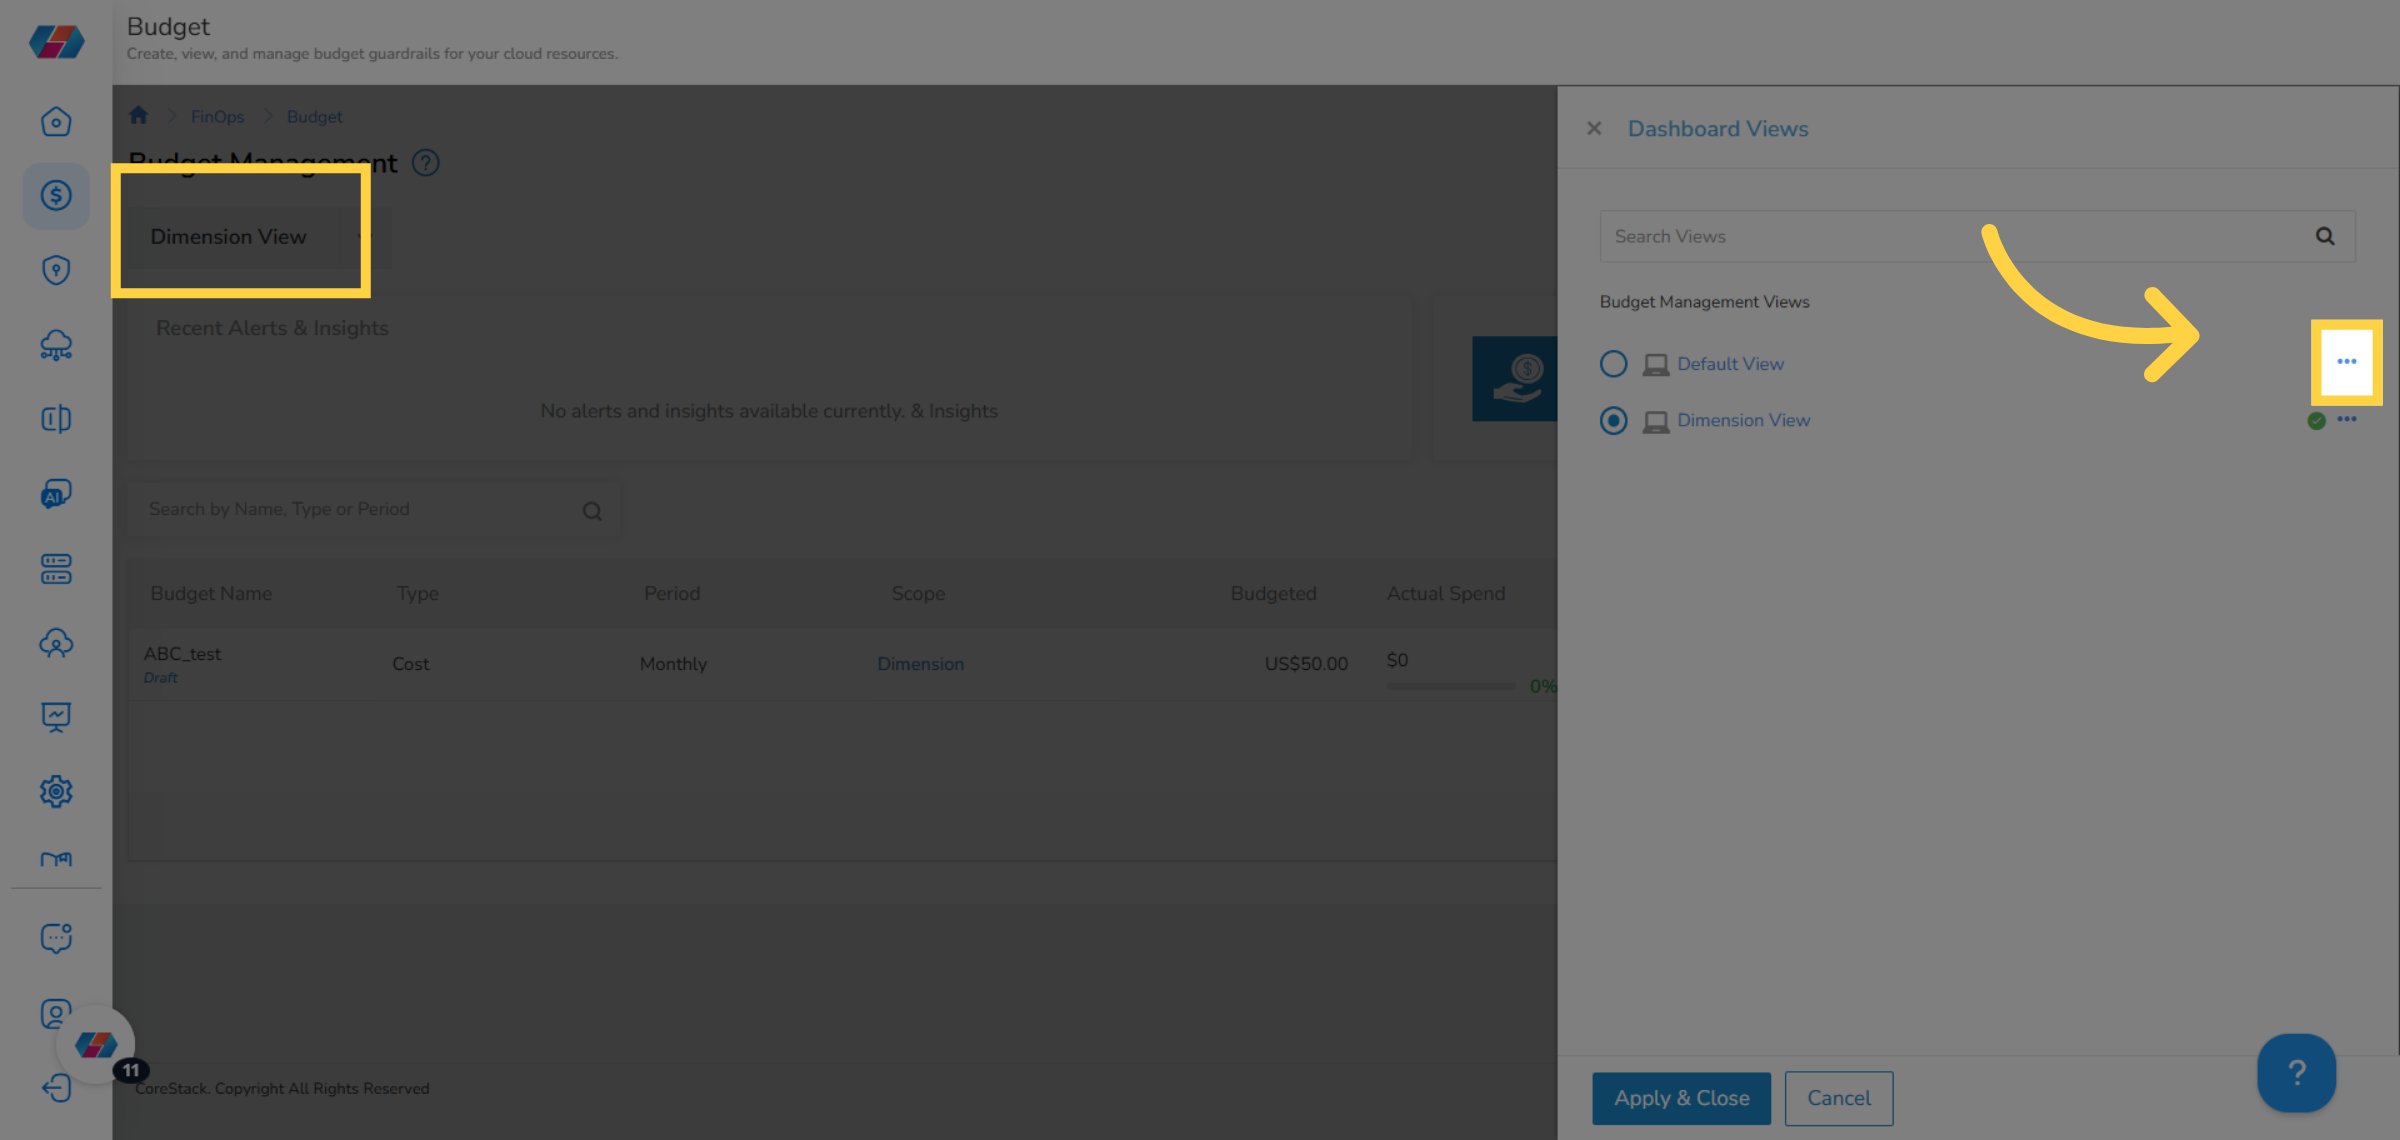Open the security shield sidebar icon
Viewport: 2400px width, 1140px height.
56,270
